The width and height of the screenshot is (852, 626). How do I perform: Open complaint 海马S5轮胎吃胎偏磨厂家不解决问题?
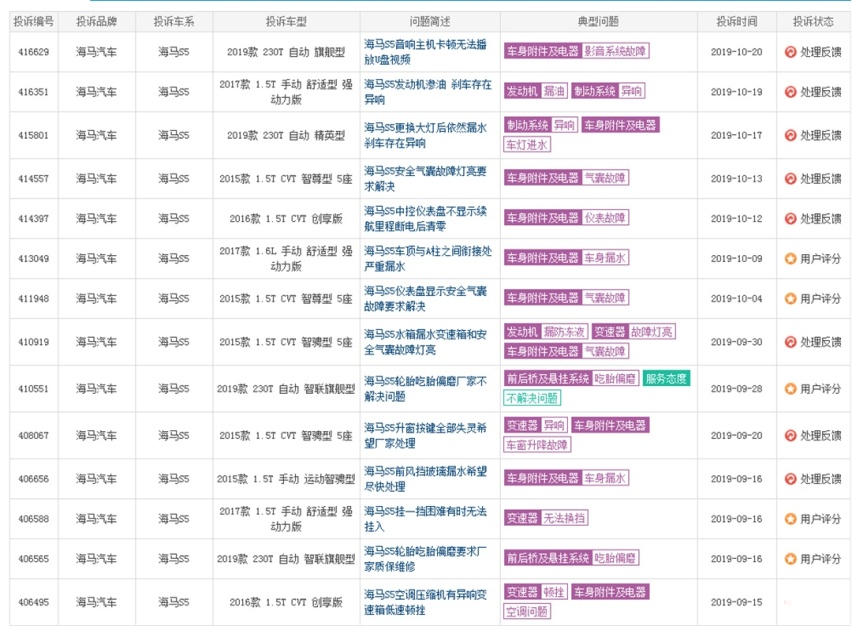(425, 389)
